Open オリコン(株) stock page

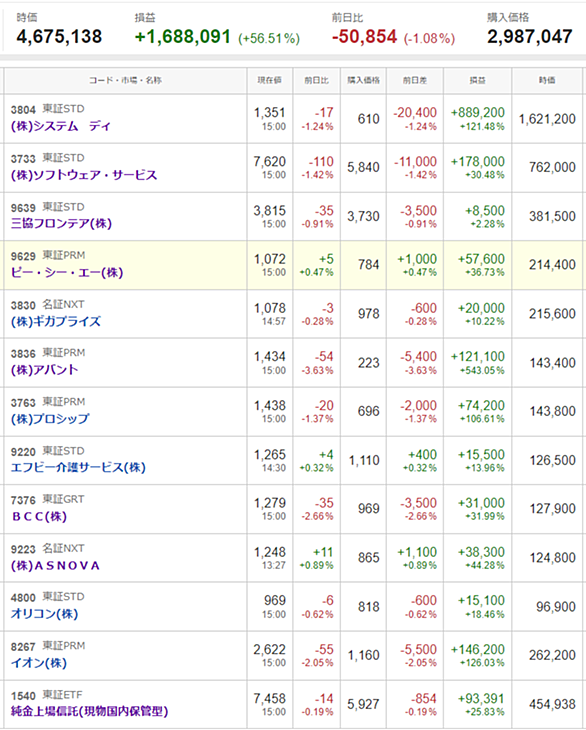click(44, 614)
